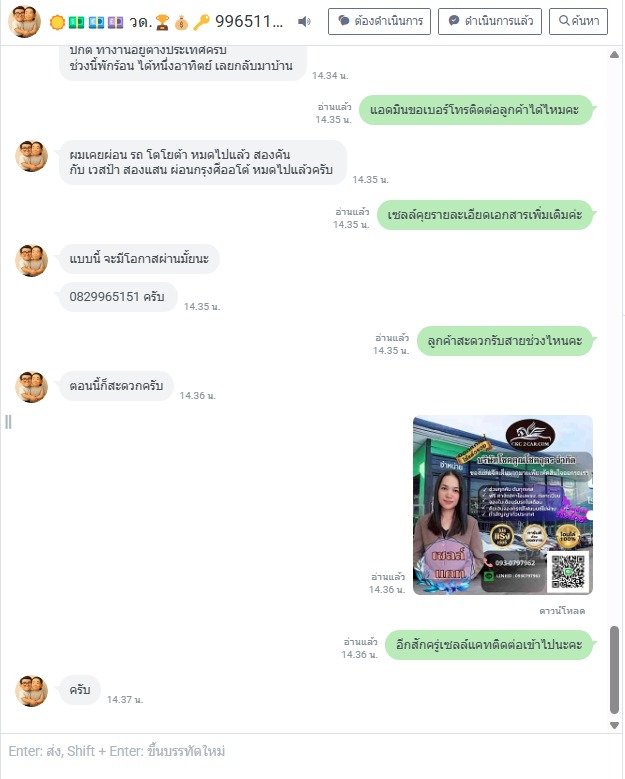This screenshot has height=779, width=625.
Task: Click the key emoji icon in chat title
Action: [x=201, y=22]
